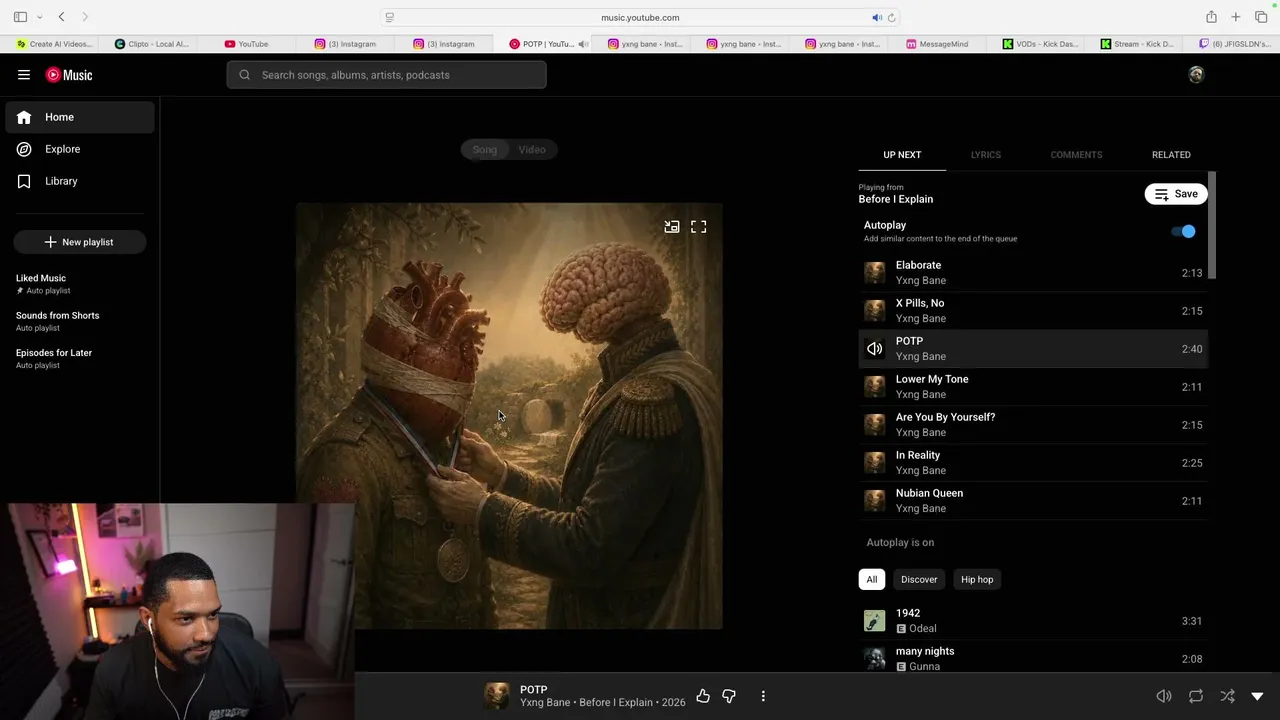Go to Home in the sidebar
This screenshot has width=1280, height=720.
80,117
